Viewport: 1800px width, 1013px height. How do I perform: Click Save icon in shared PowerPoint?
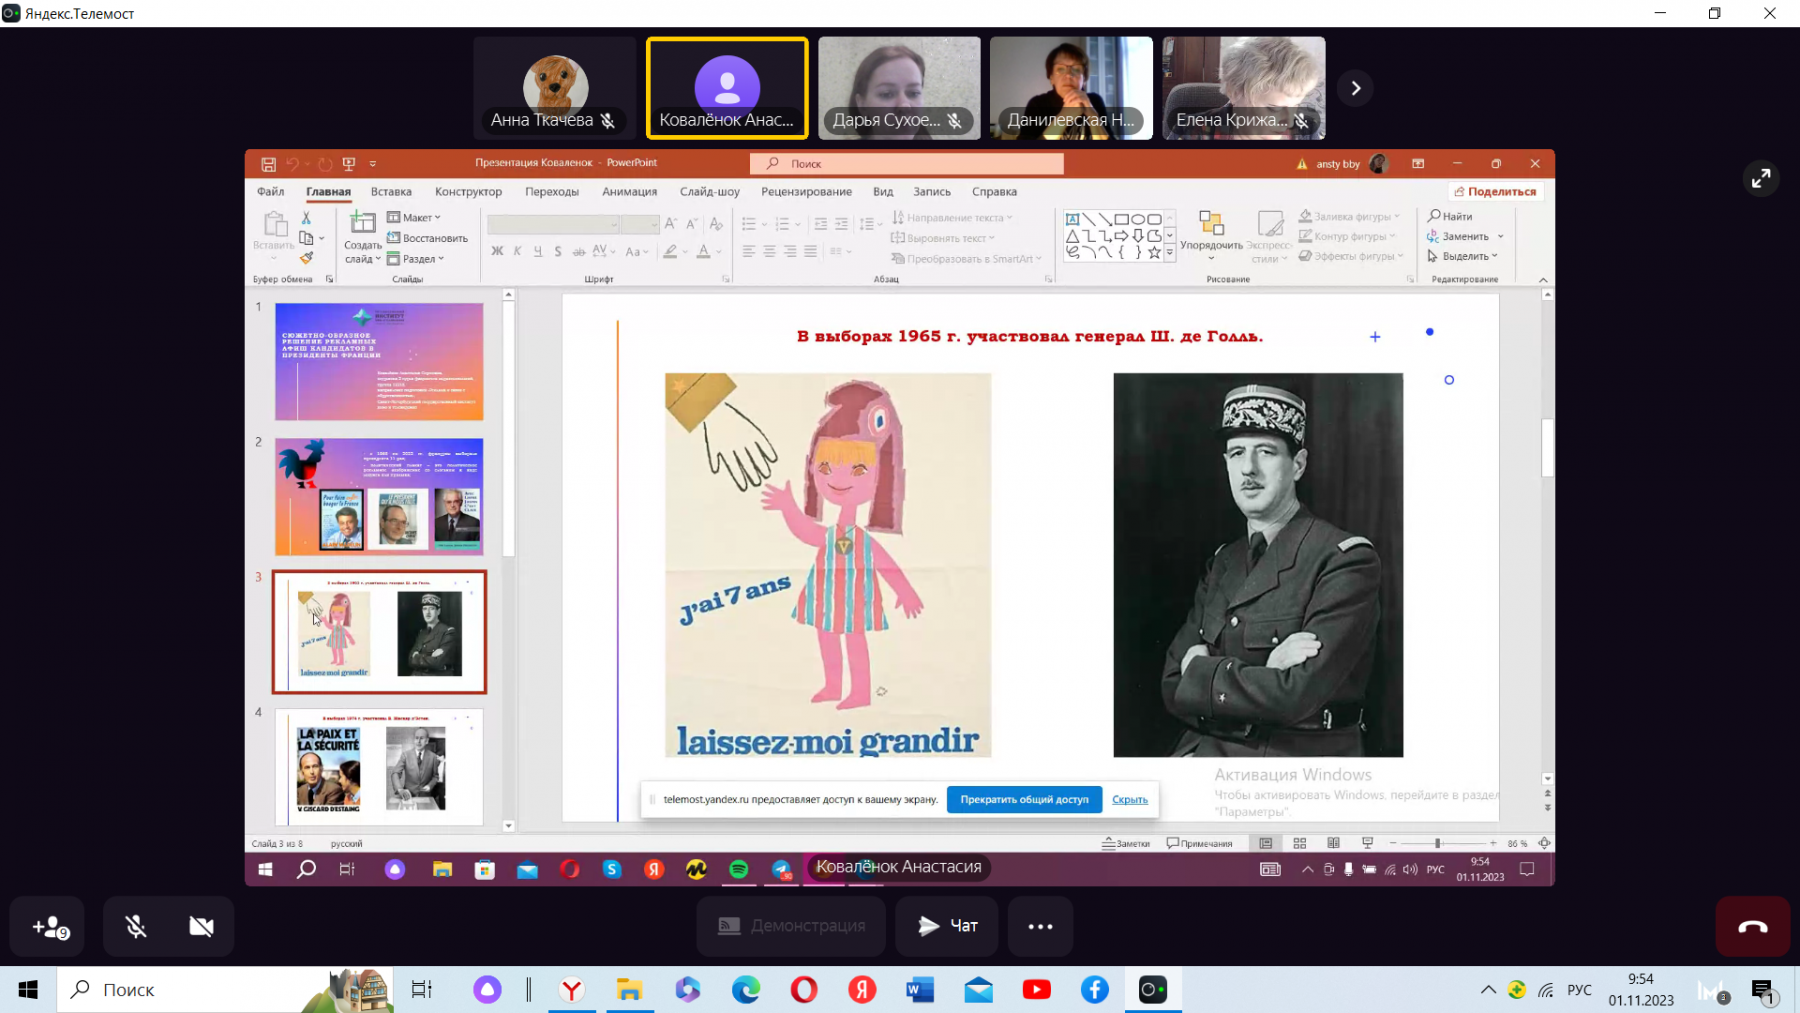(x=268, y=164)
